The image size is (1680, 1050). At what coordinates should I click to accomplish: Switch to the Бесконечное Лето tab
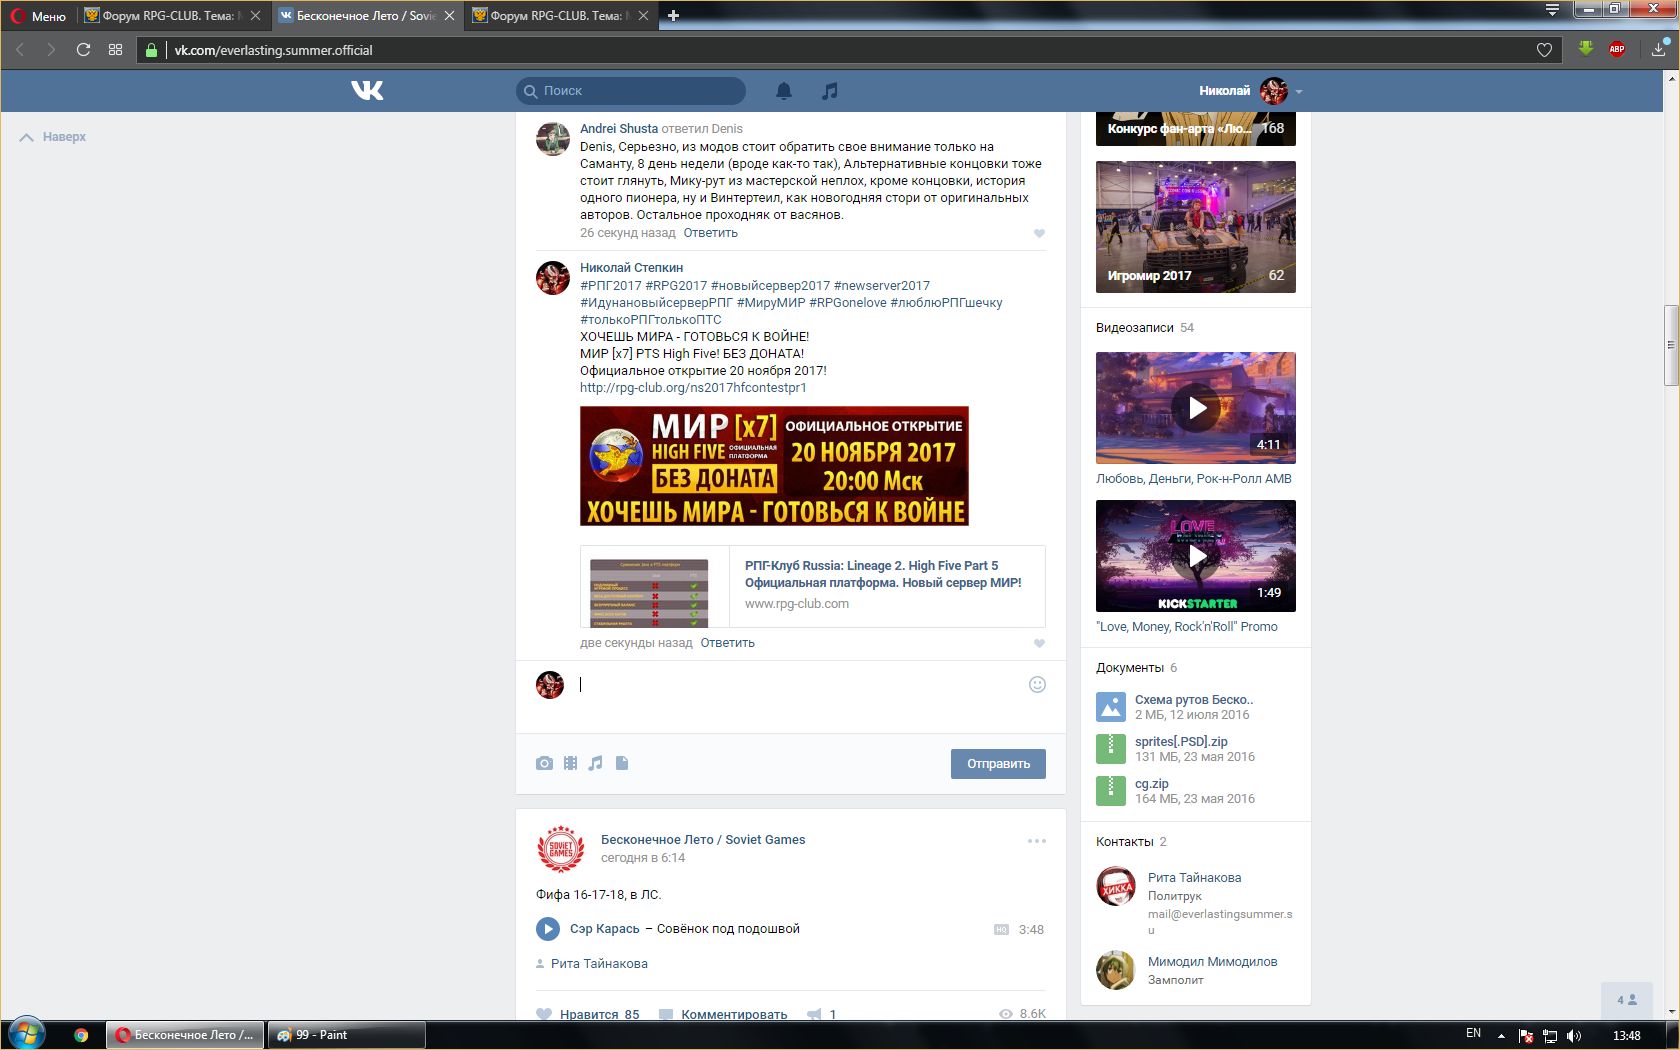[x=364, y=16]
